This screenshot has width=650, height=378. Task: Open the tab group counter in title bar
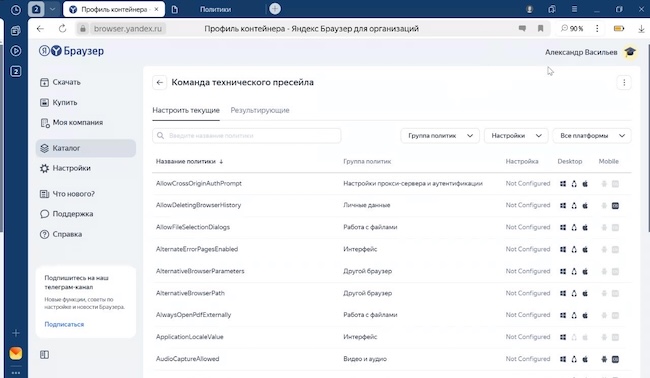[x=36, y=9]
